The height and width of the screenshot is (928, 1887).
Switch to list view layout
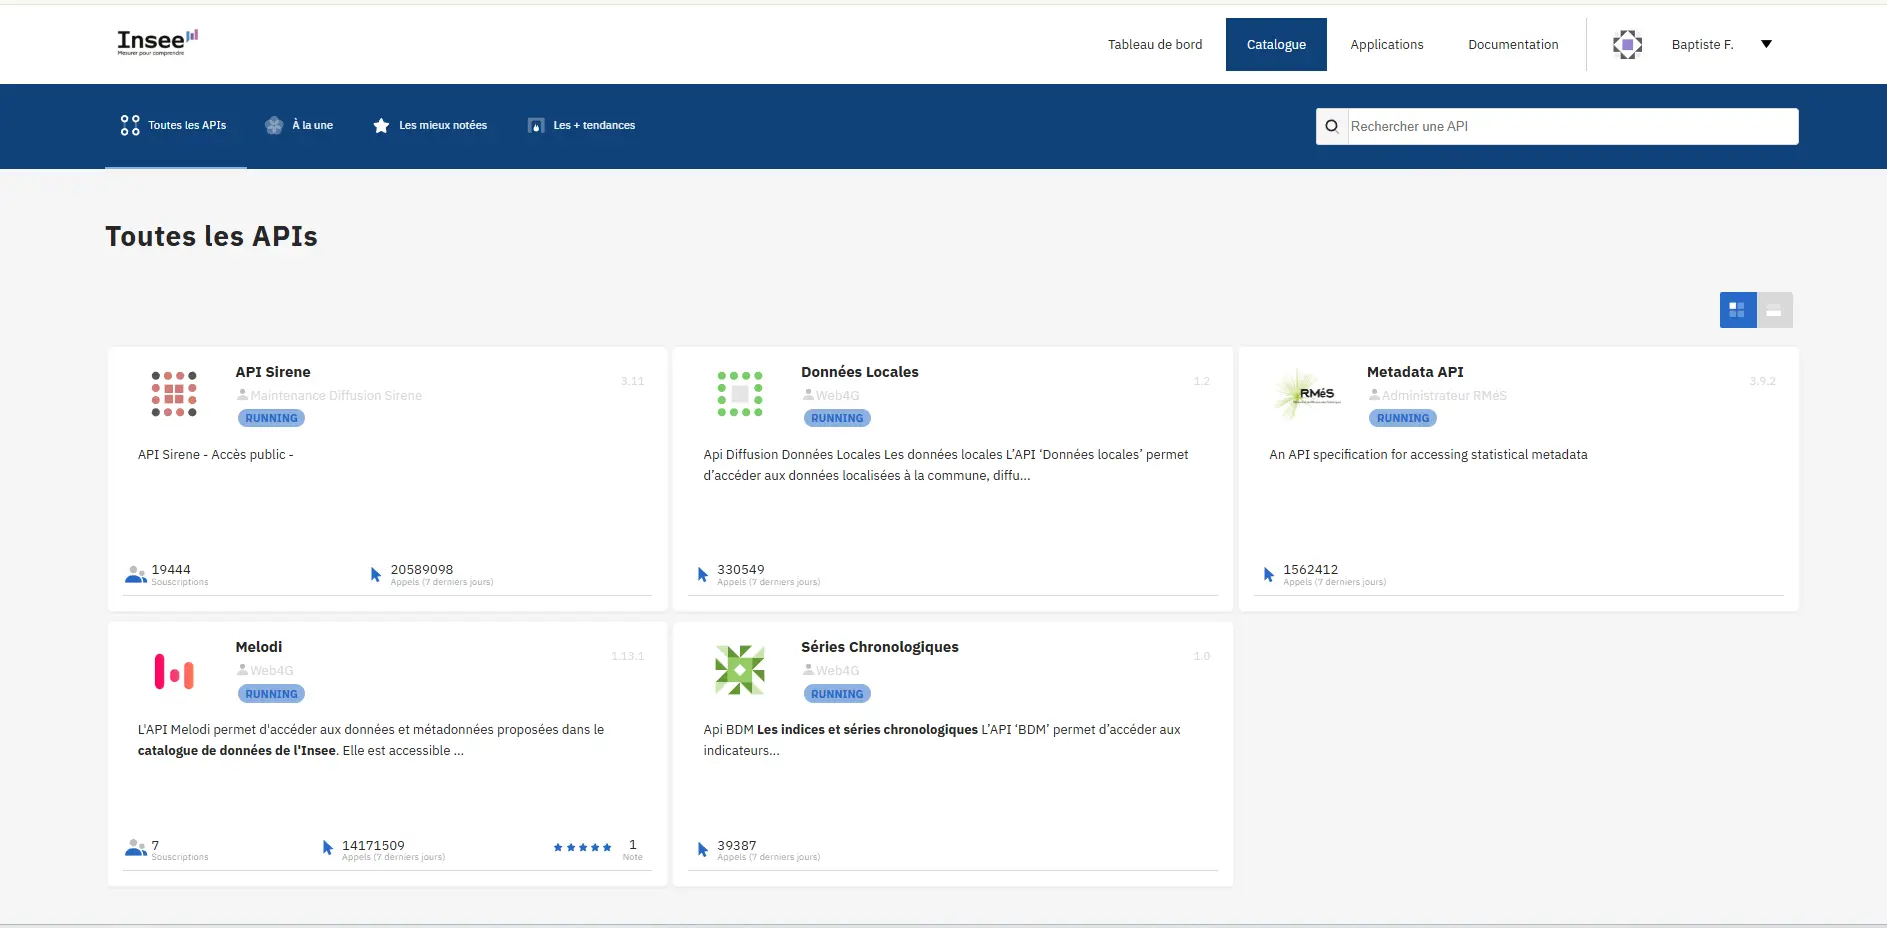pos(1774,310)
